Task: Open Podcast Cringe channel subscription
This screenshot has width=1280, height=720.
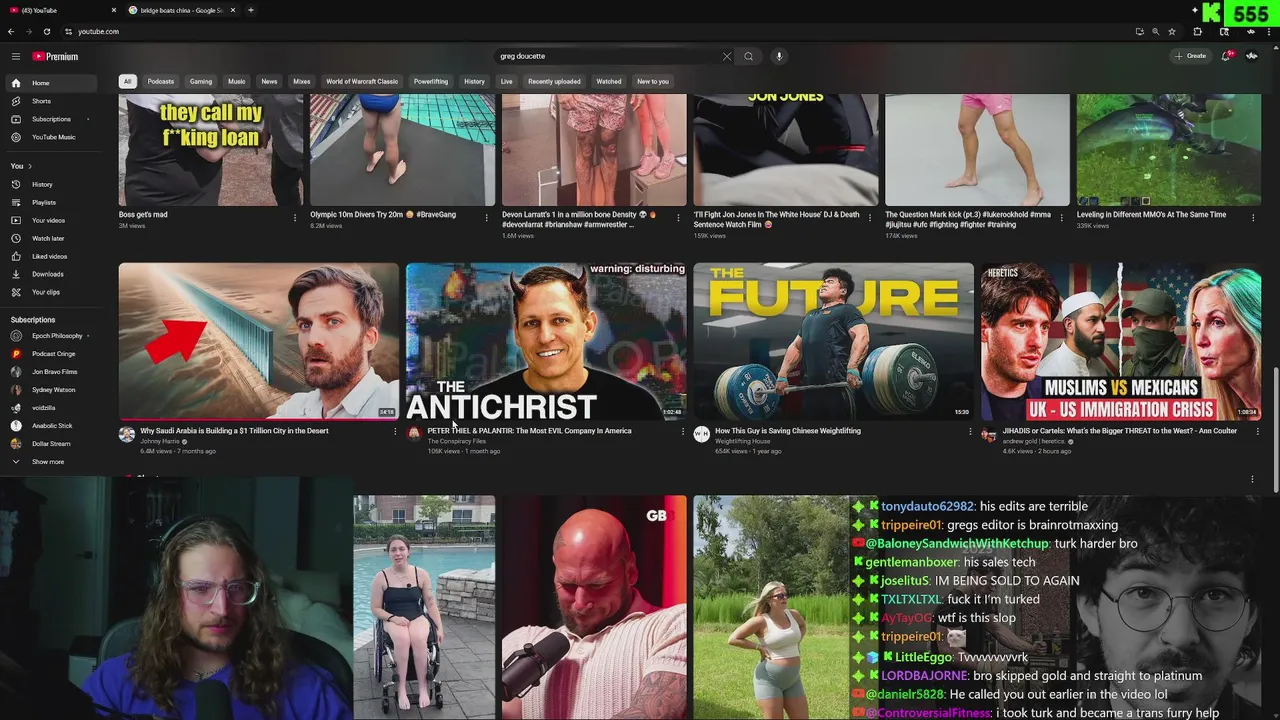Action: coord(50,354)
